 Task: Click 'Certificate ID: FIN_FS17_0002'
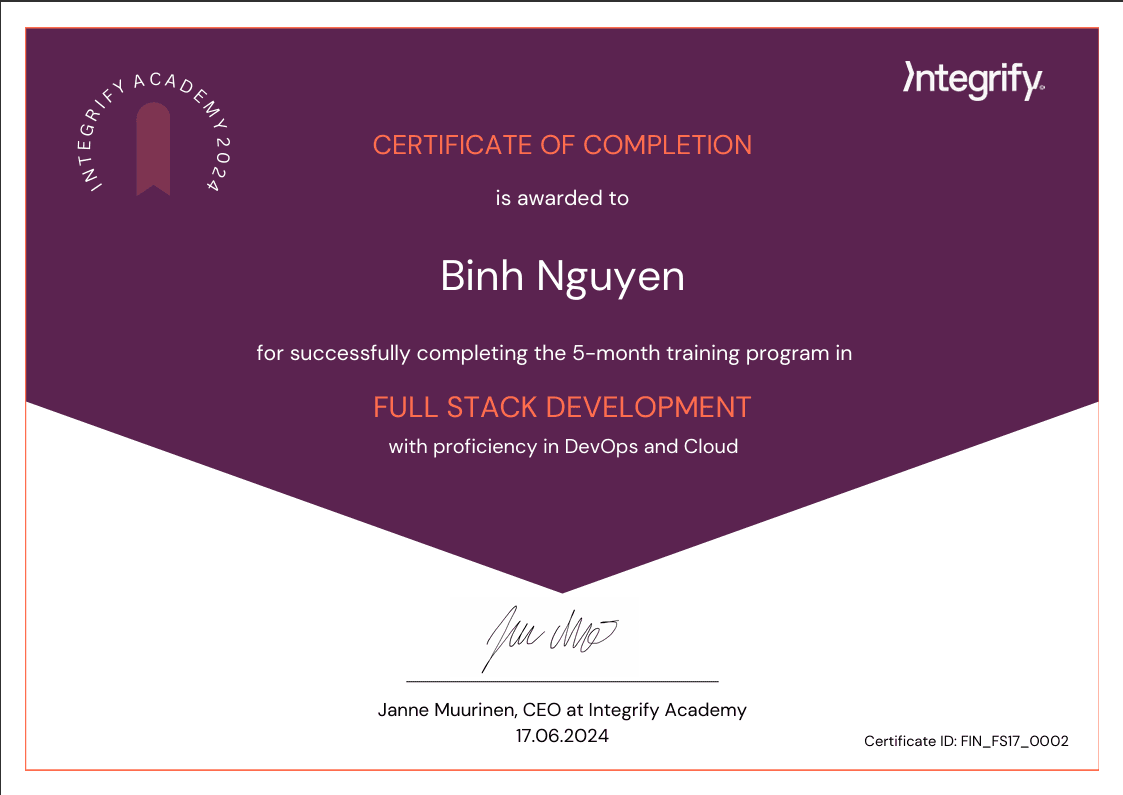966,741
